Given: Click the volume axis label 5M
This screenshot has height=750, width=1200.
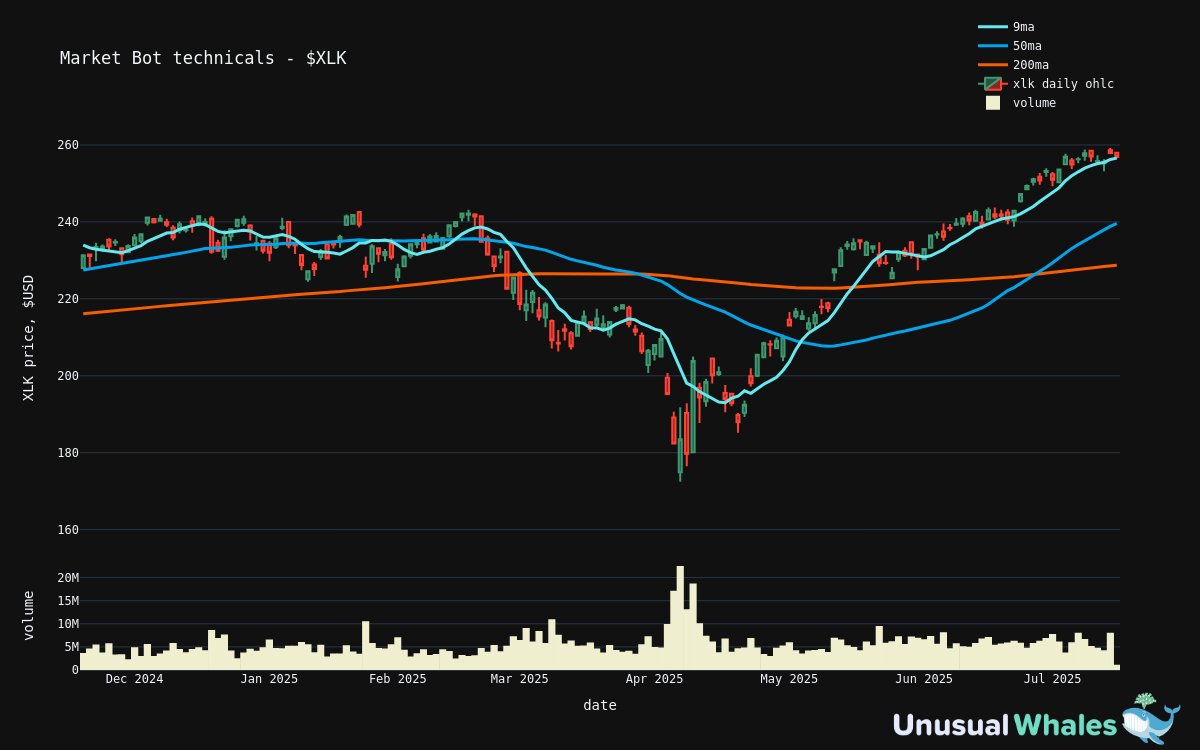Looking at the screenshot, I should (x=71, y=647).
